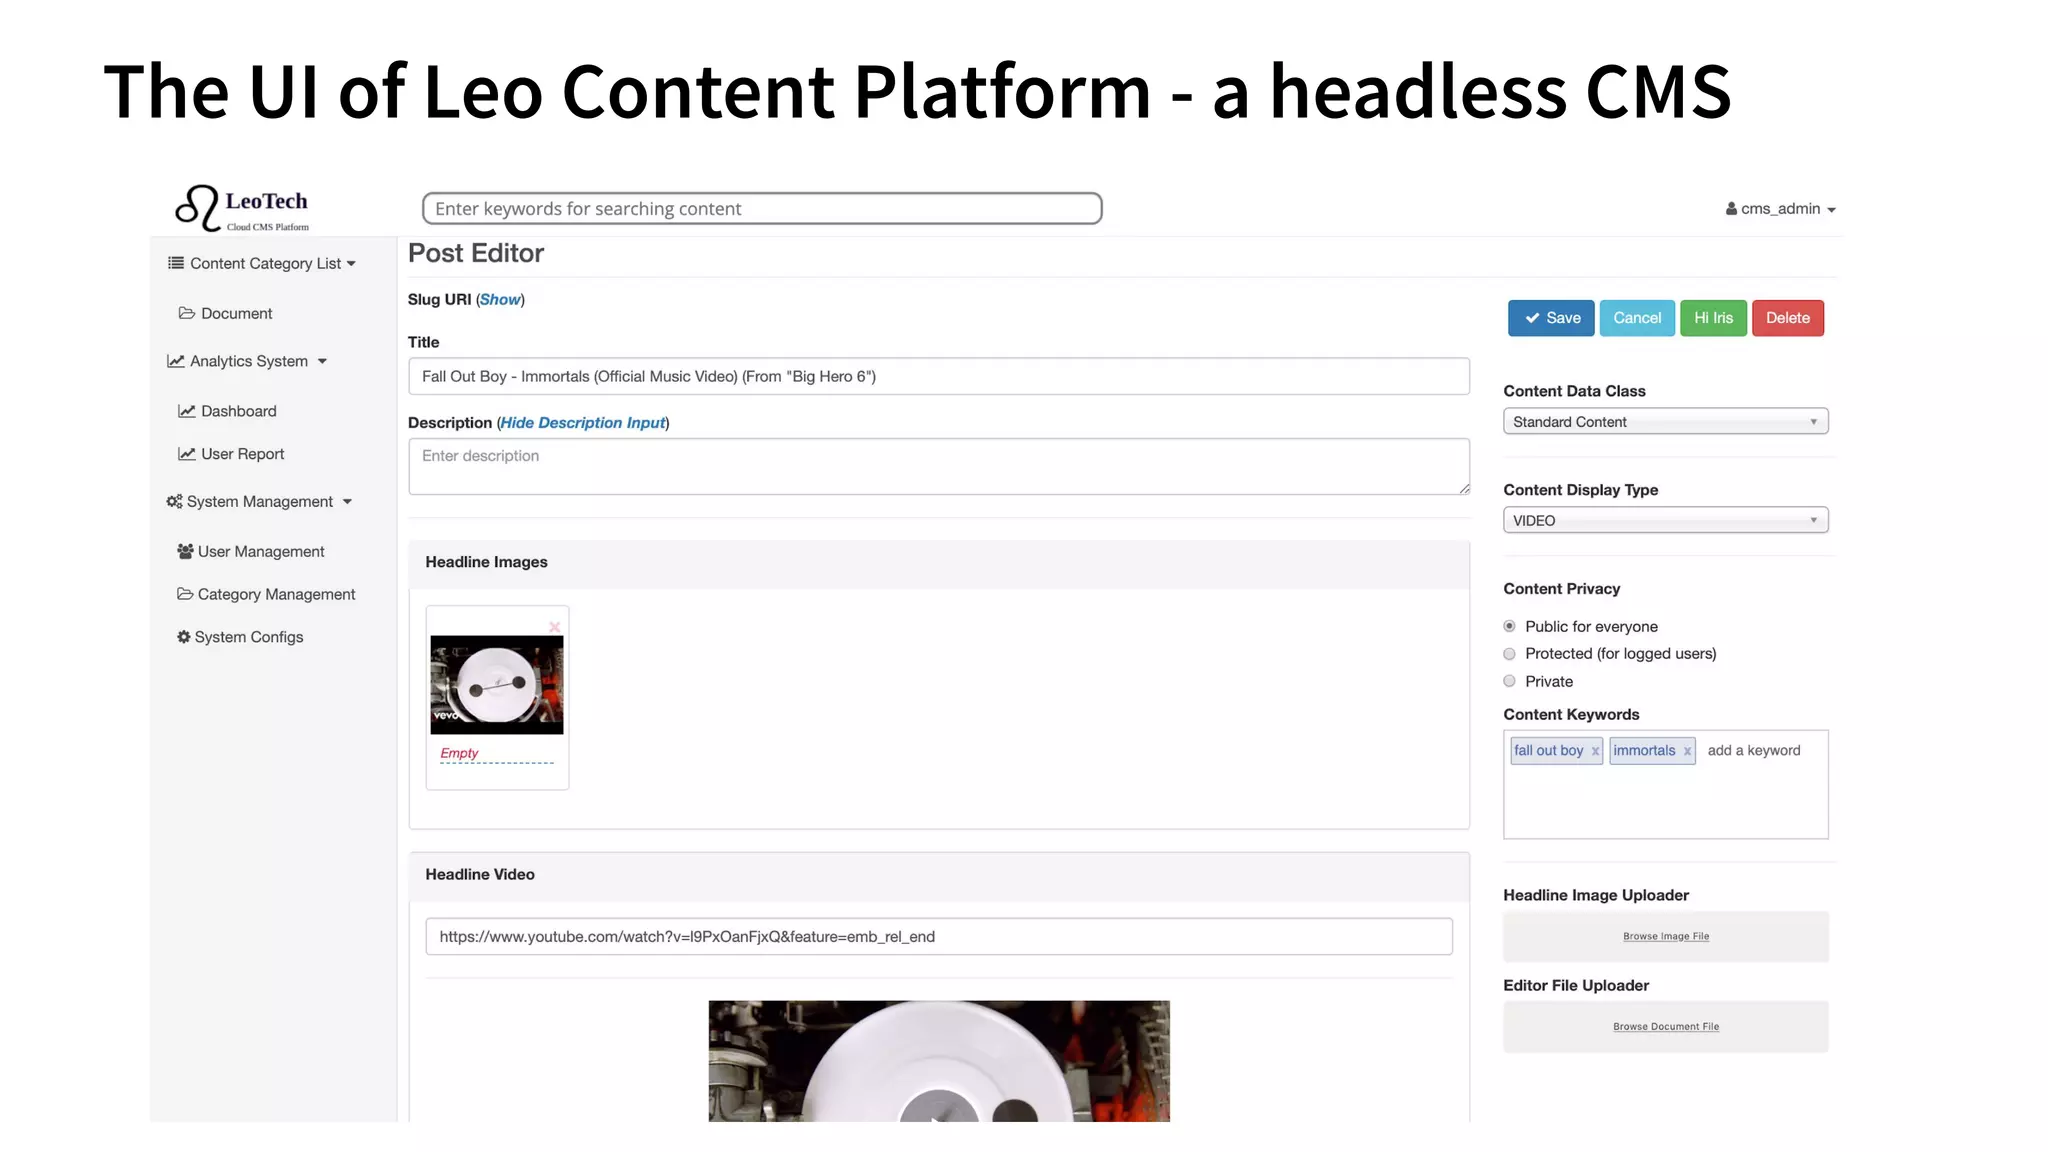
Task: Remove the "immortals" keyword tag
Action: [x=1686, y=751]
